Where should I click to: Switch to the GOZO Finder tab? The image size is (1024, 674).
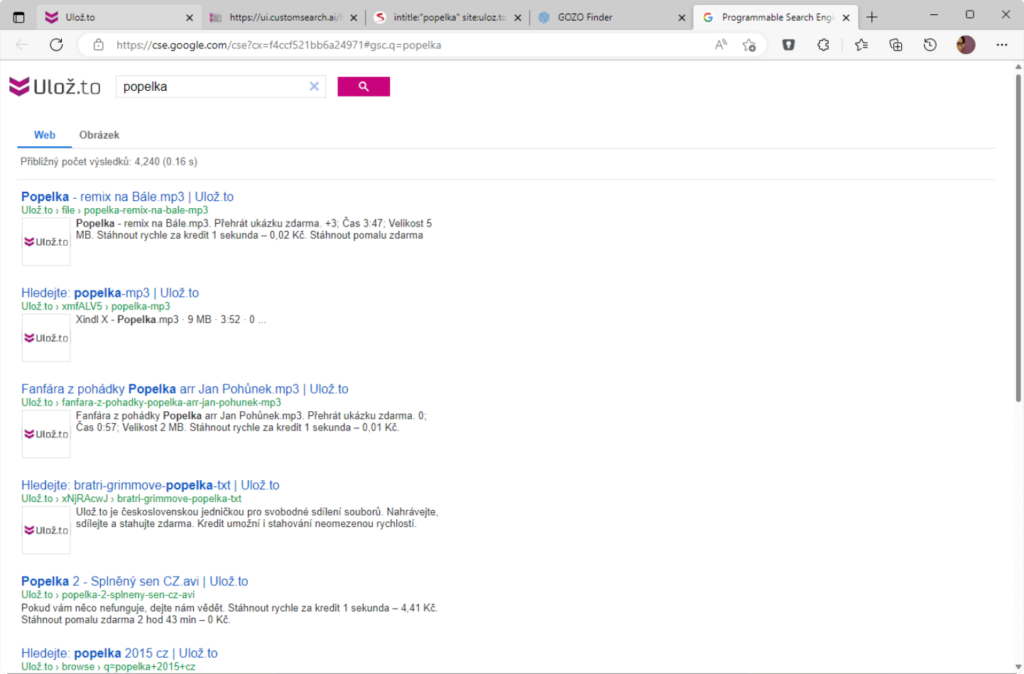click(x=611, y=18)
